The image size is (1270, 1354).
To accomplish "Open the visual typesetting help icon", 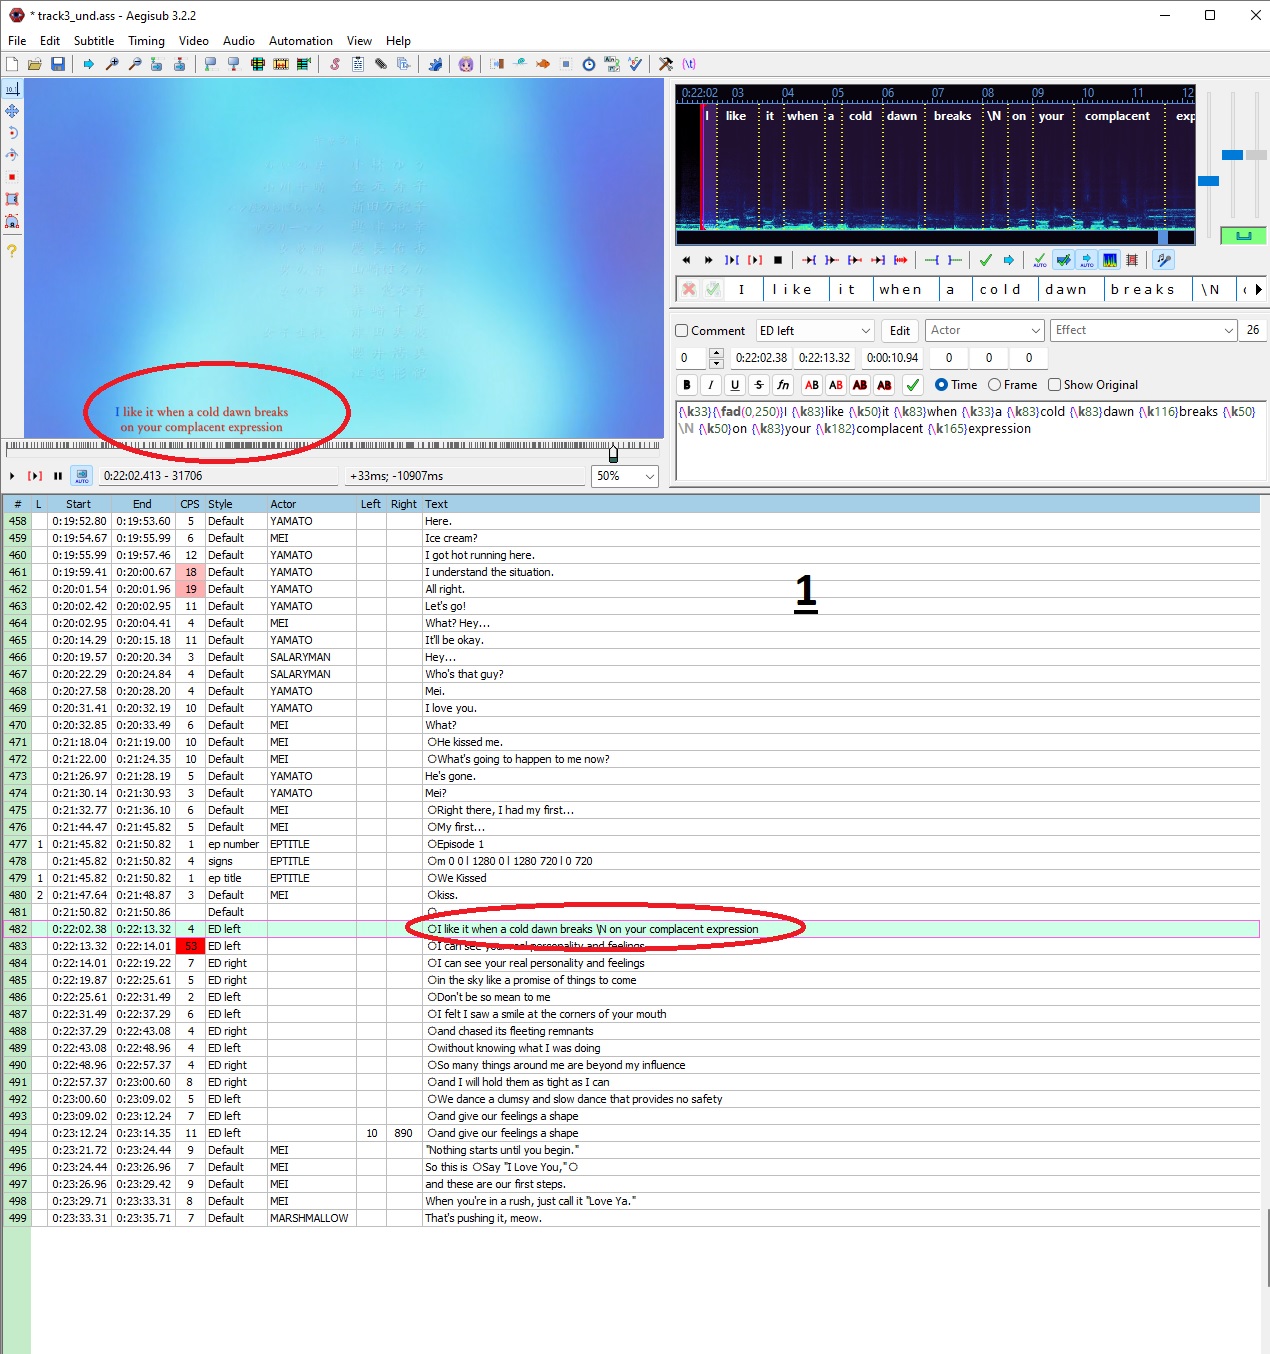I will pos(12,251).
